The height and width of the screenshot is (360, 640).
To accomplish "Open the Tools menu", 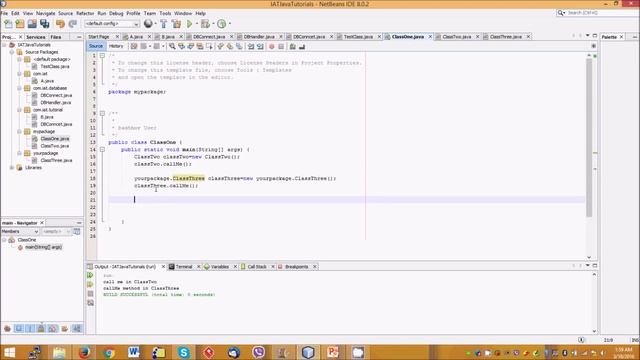I will [x=165, y=13].
